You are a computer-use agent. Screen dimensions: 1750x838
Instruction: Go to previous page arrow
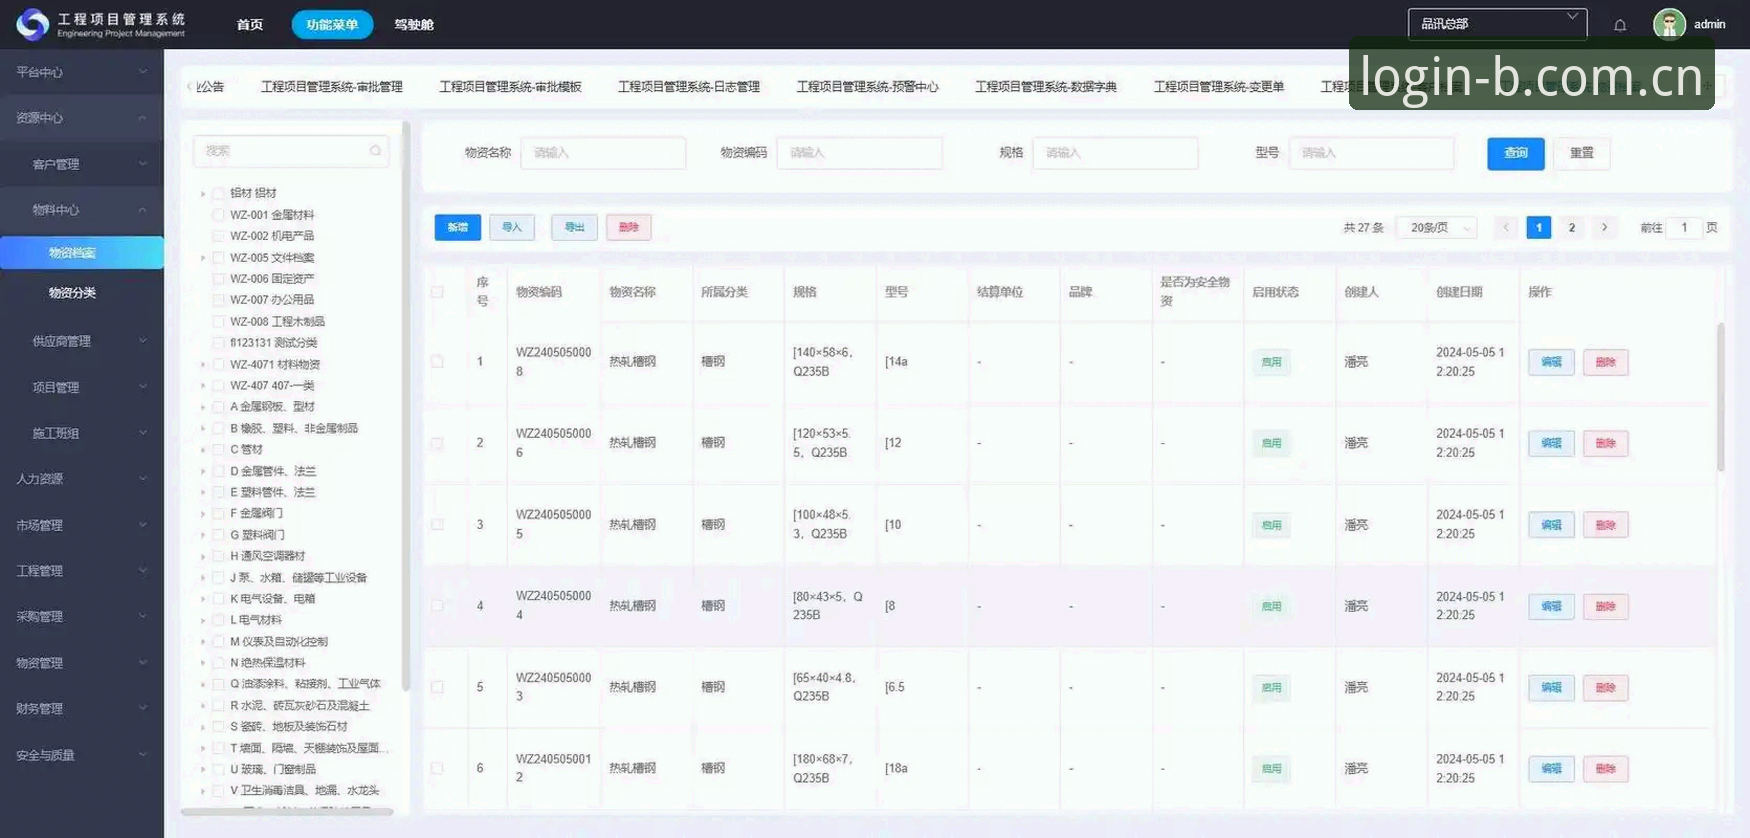1505,228
